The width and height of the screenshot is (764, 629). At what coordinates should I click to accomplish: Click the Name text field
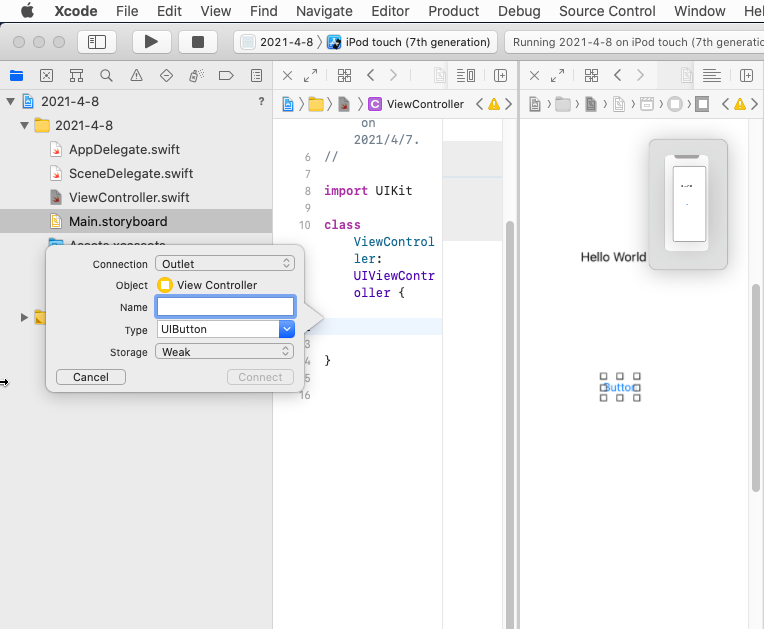(x=225, y=306)
